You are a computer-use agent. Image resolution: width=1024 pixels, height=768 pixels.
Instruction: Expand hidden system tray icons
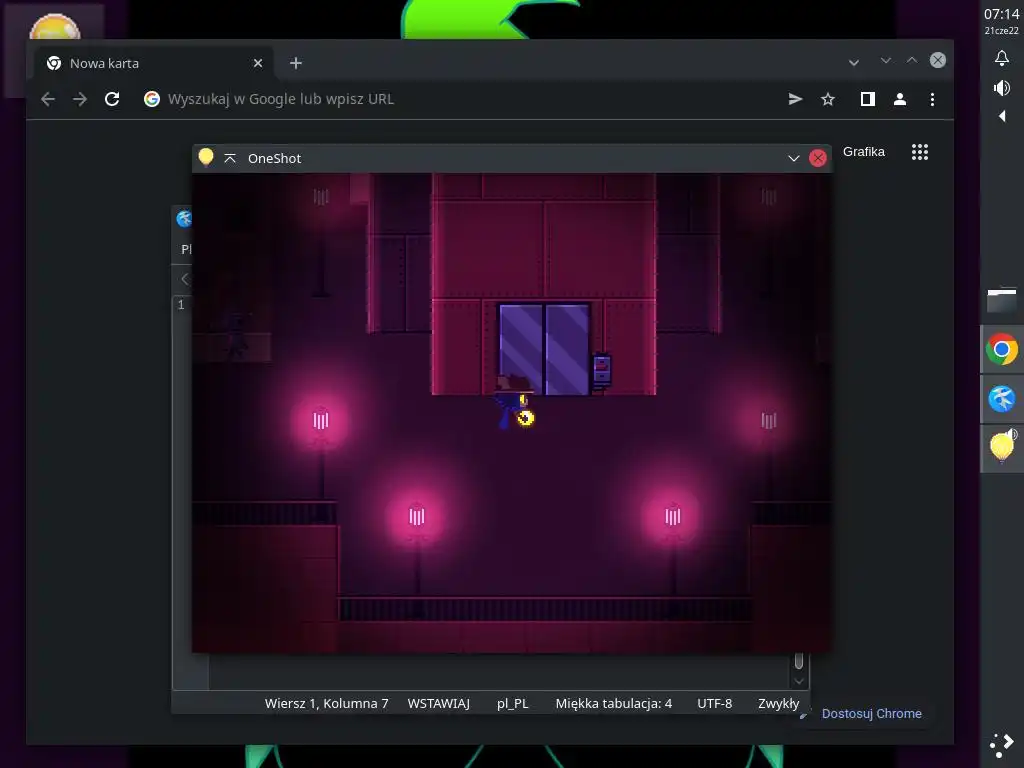[x=1002, y=116]
